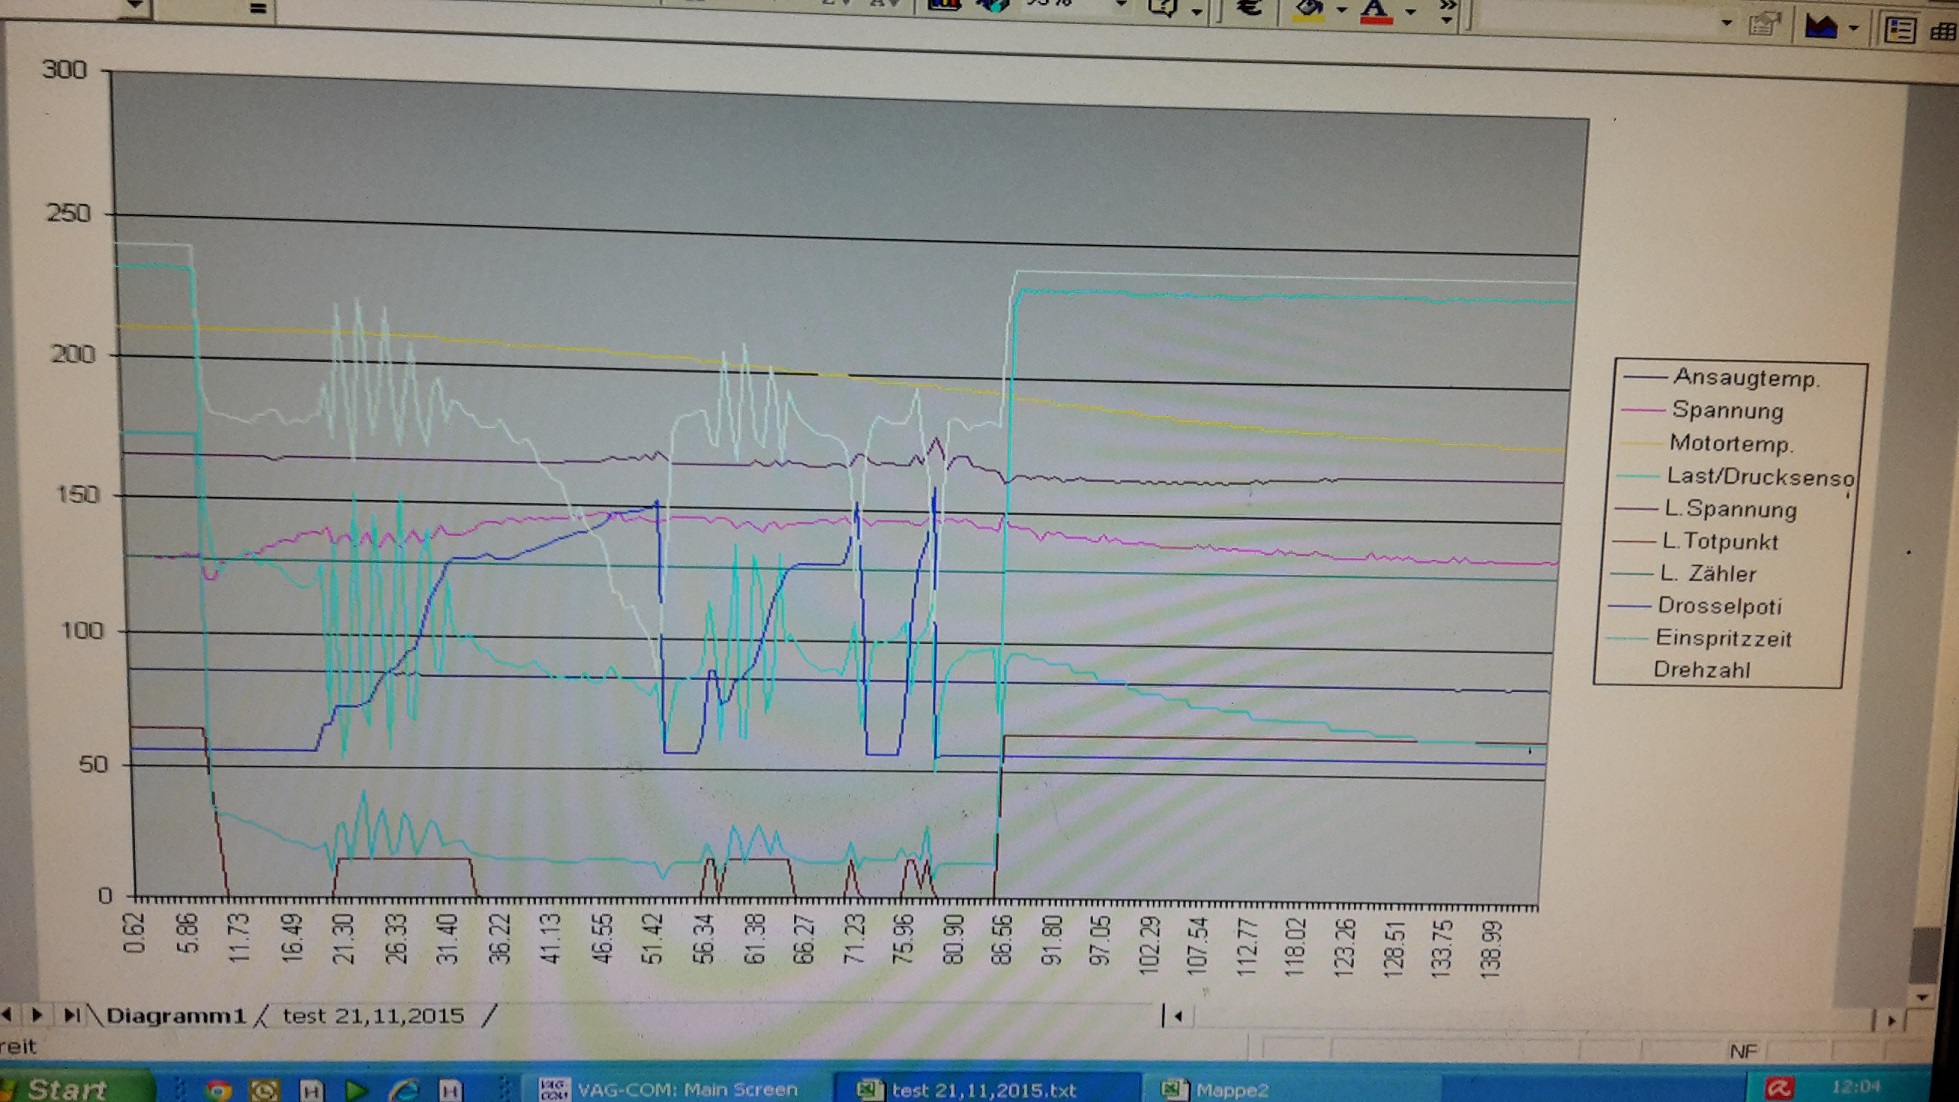The image size is (1959, 1102).
Task: Click the last-sheet tab navigation arrow
Action: click(71, 1015)
